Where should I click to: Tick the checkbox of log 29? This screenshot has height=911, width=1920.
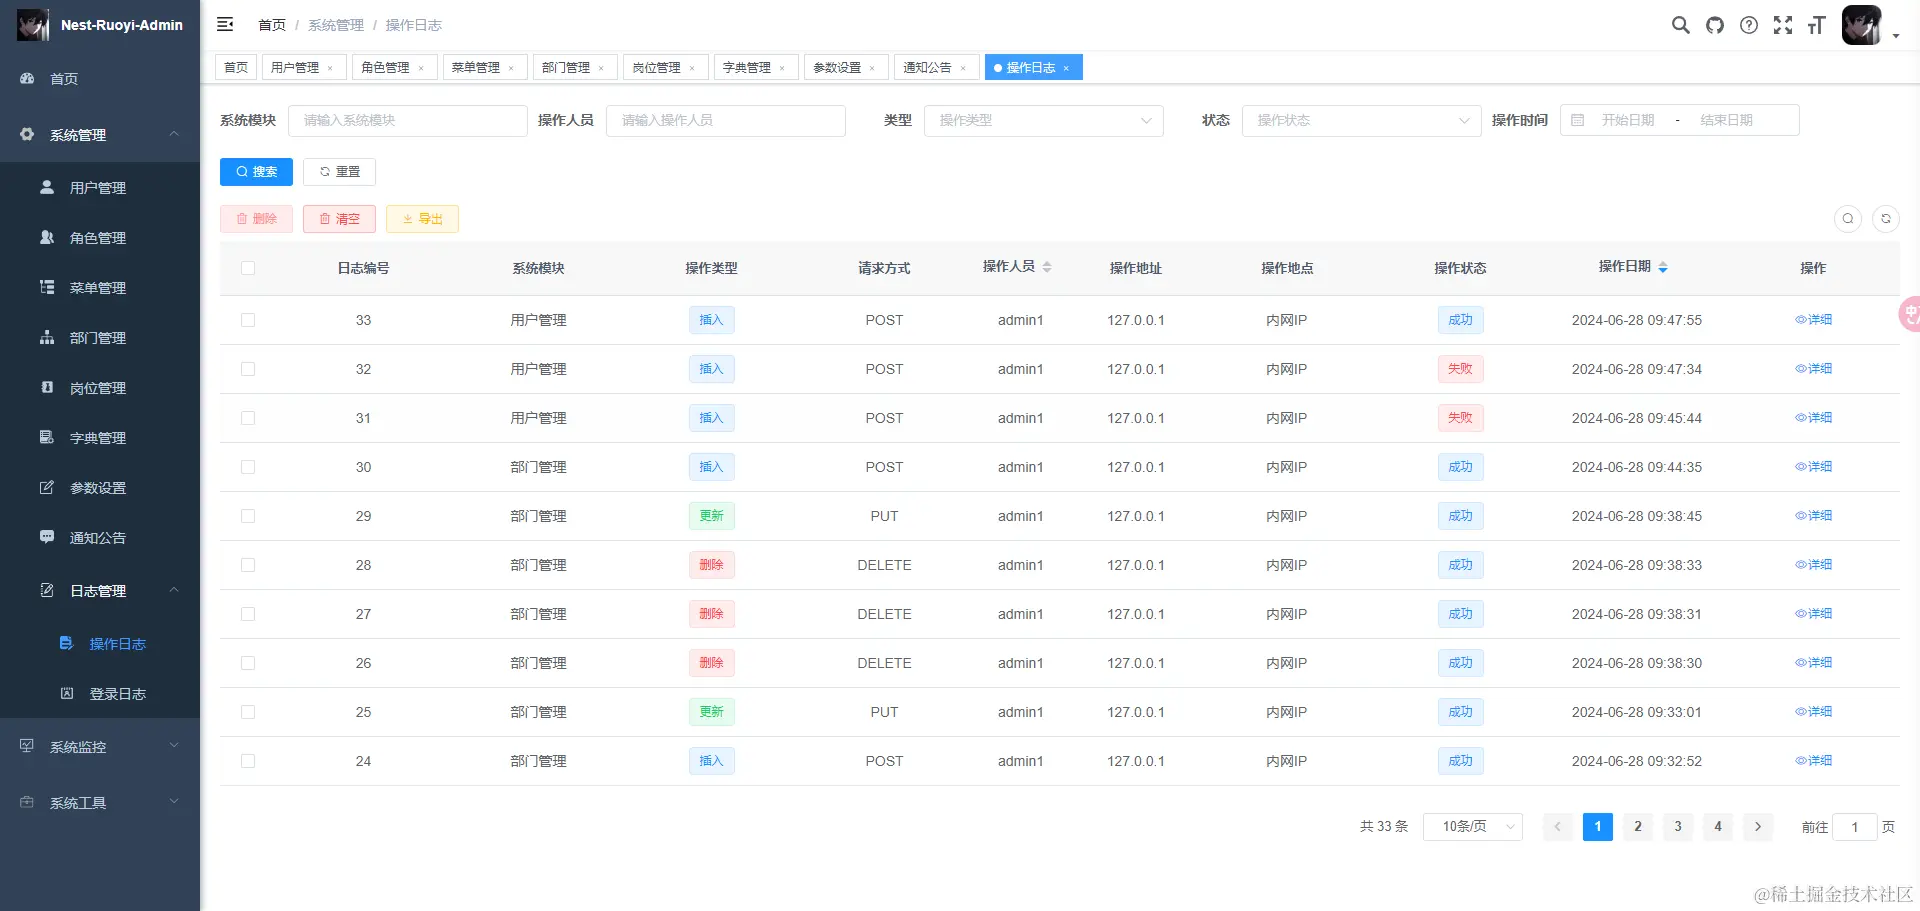248,516
